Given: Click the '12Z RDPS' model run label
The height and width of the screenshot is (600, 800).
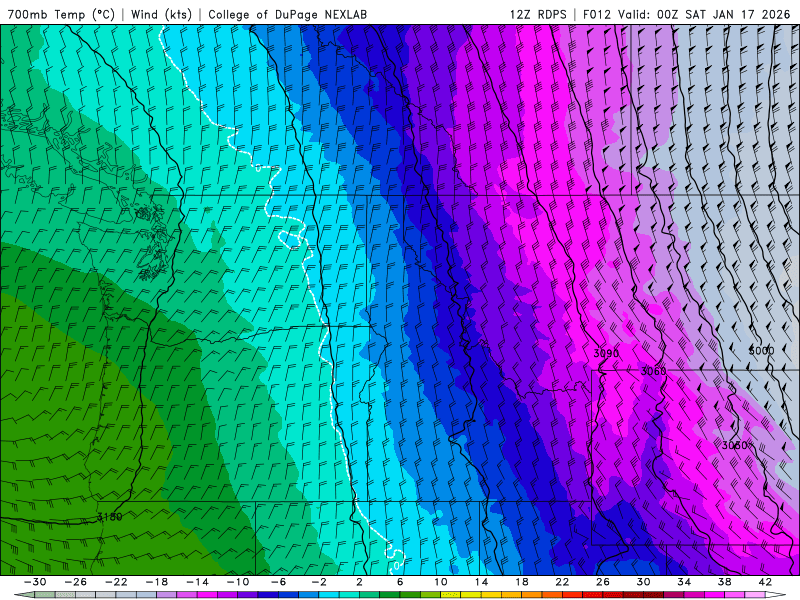Looking at the screenshot, I should (538, 14).
